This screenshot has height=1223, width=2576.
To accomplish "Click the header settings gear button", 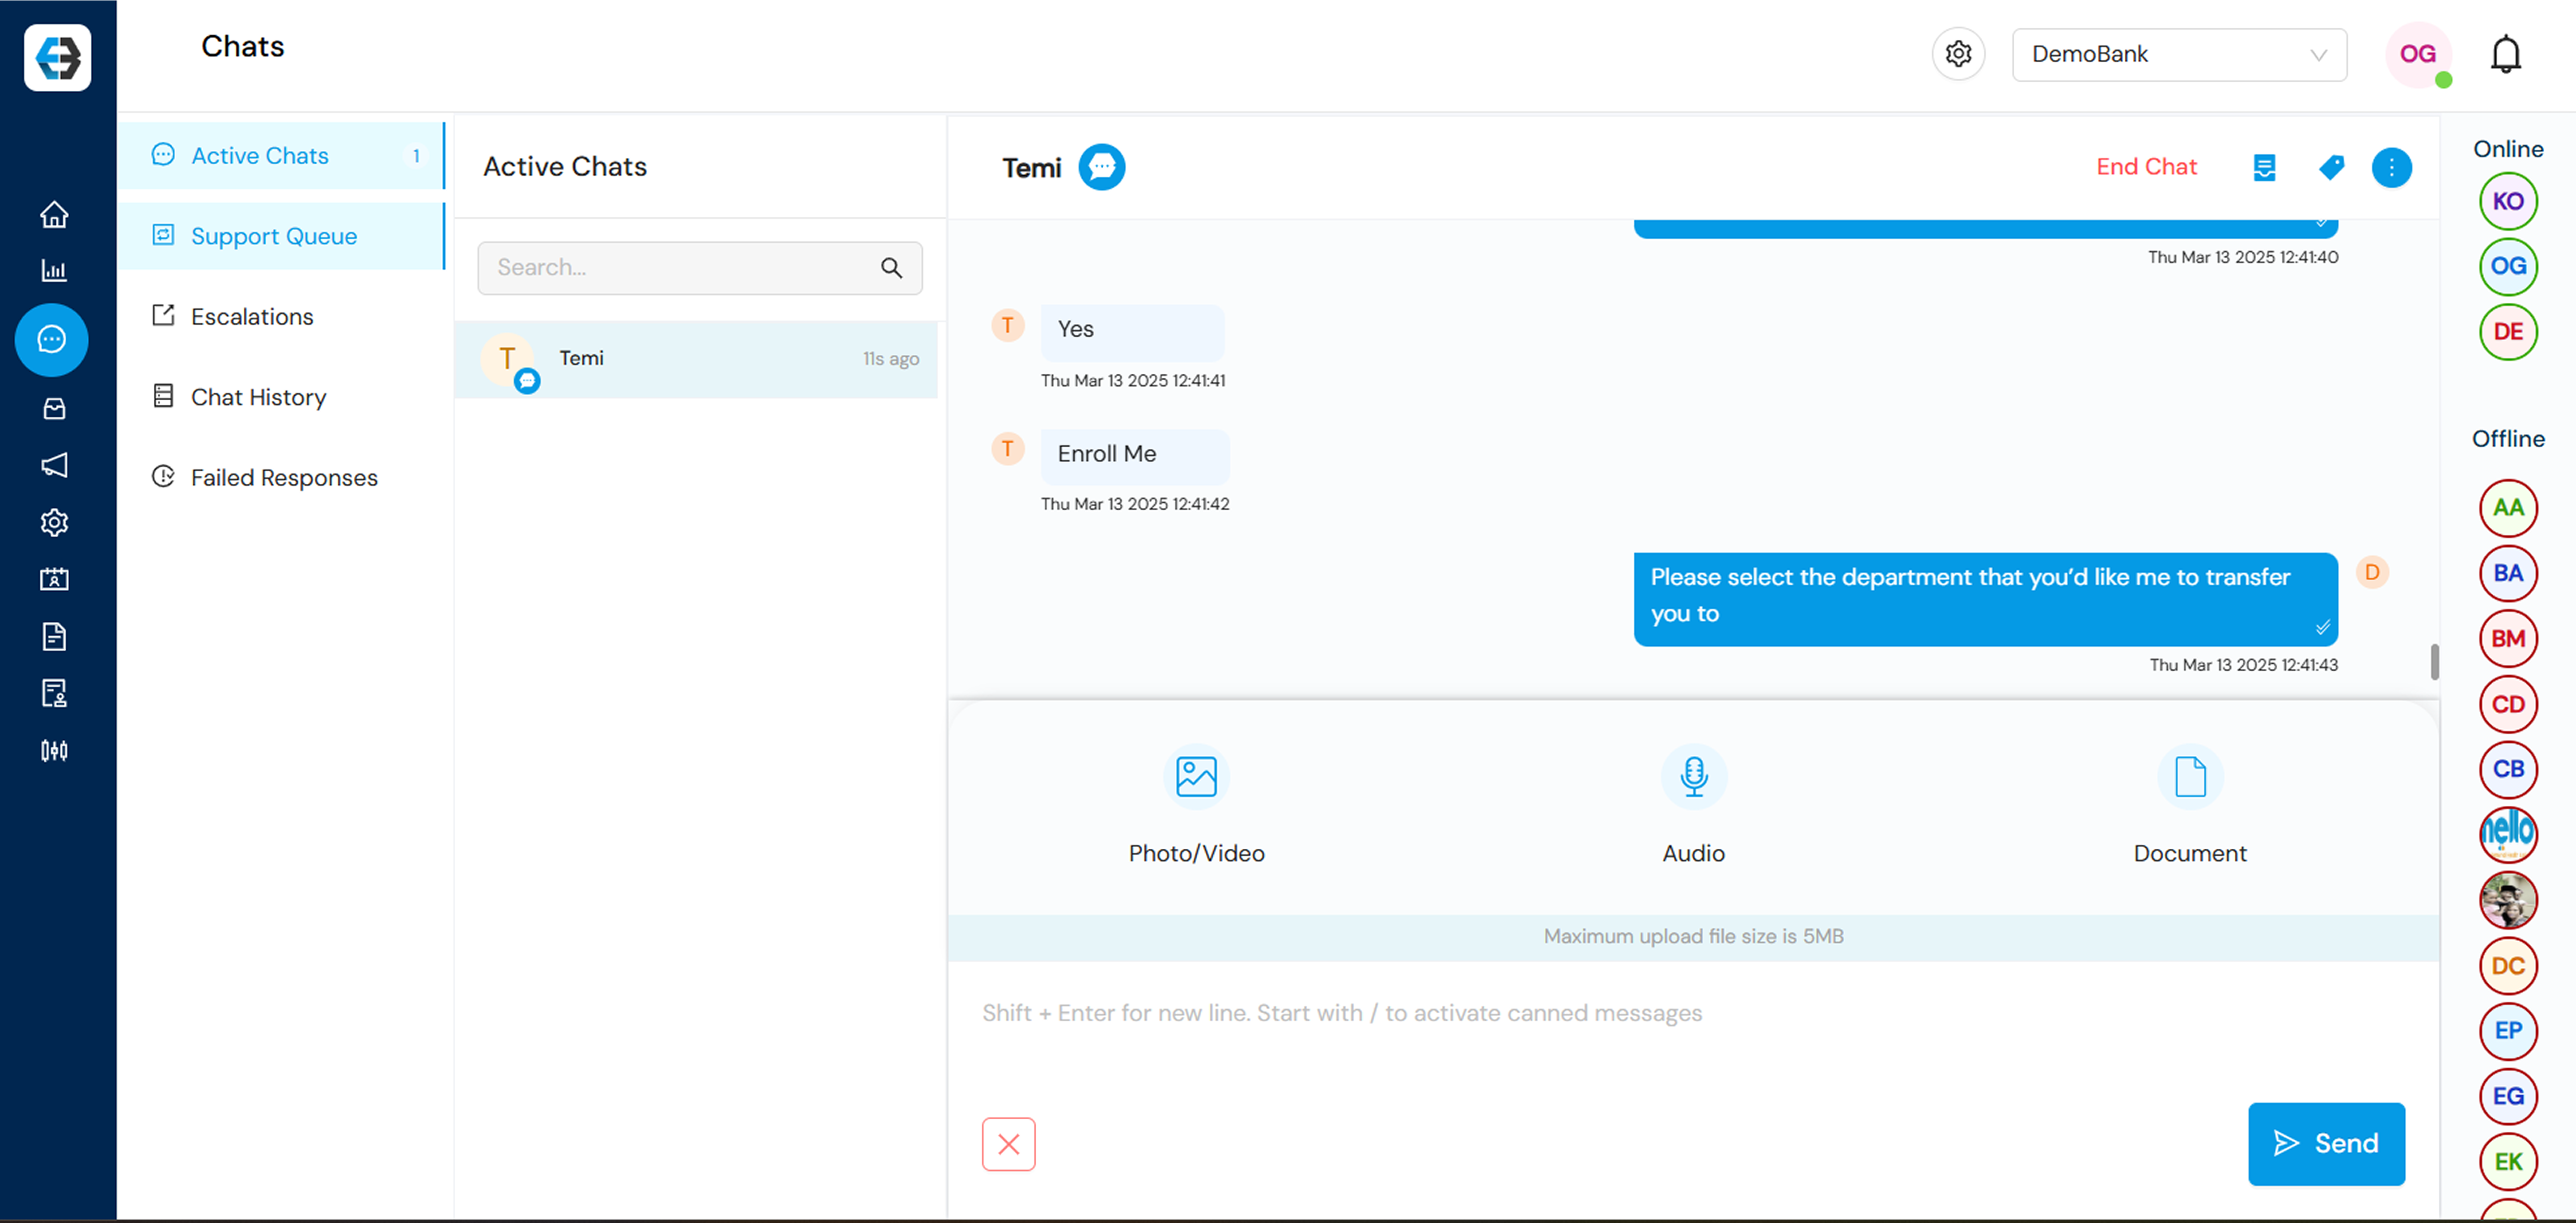I will pos(1958,54).
